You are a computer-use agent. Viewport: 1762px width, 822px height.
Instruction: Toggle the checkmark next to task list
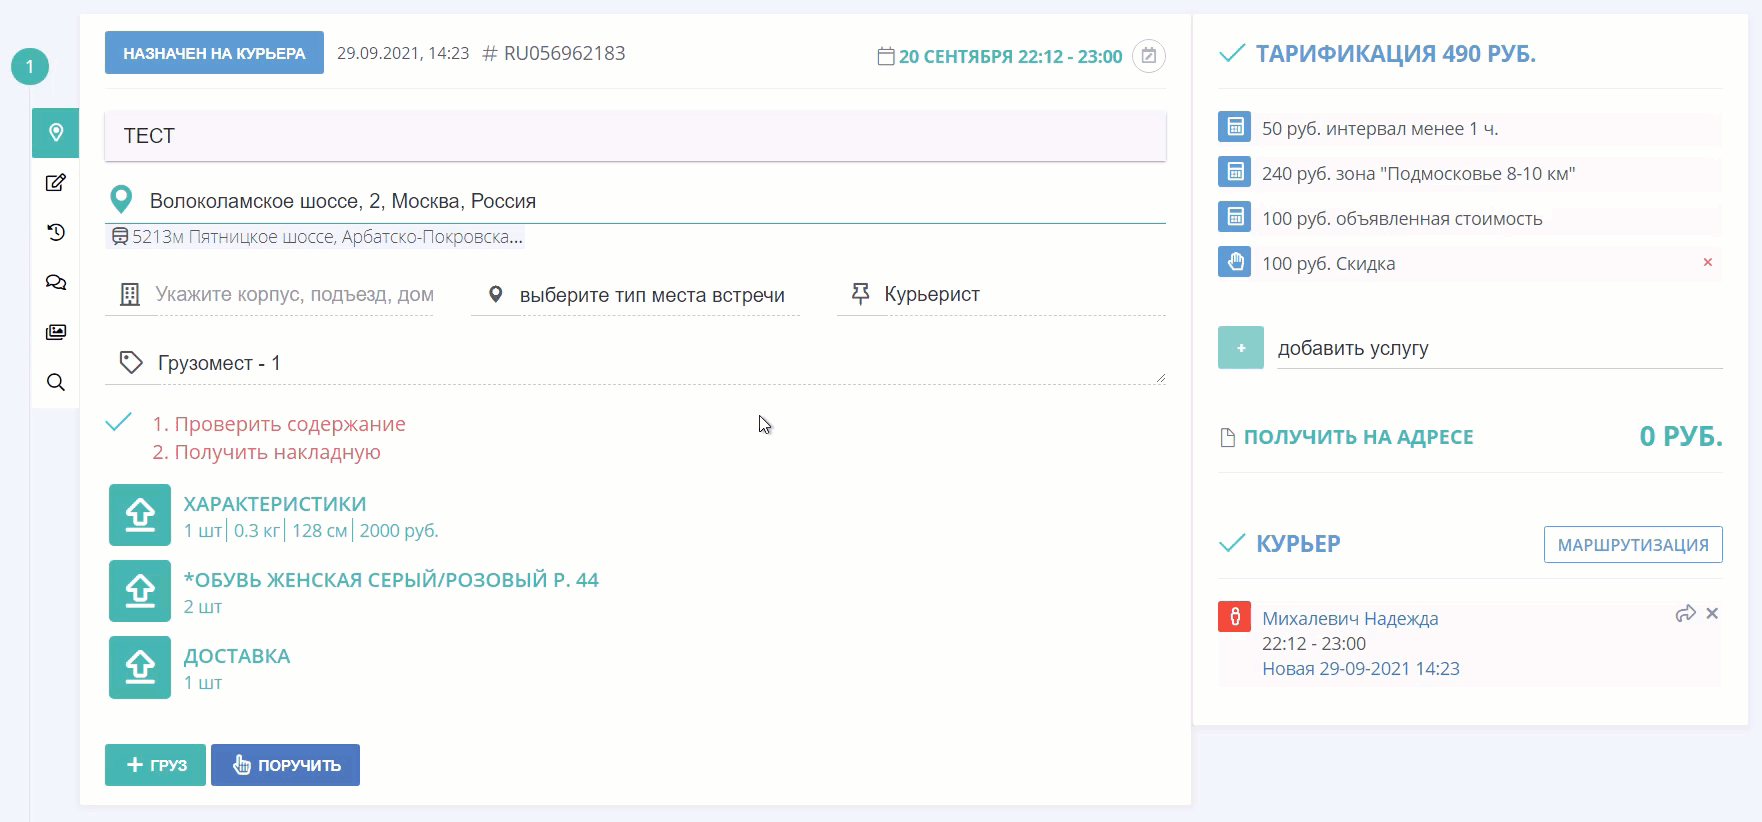[119, 422]
